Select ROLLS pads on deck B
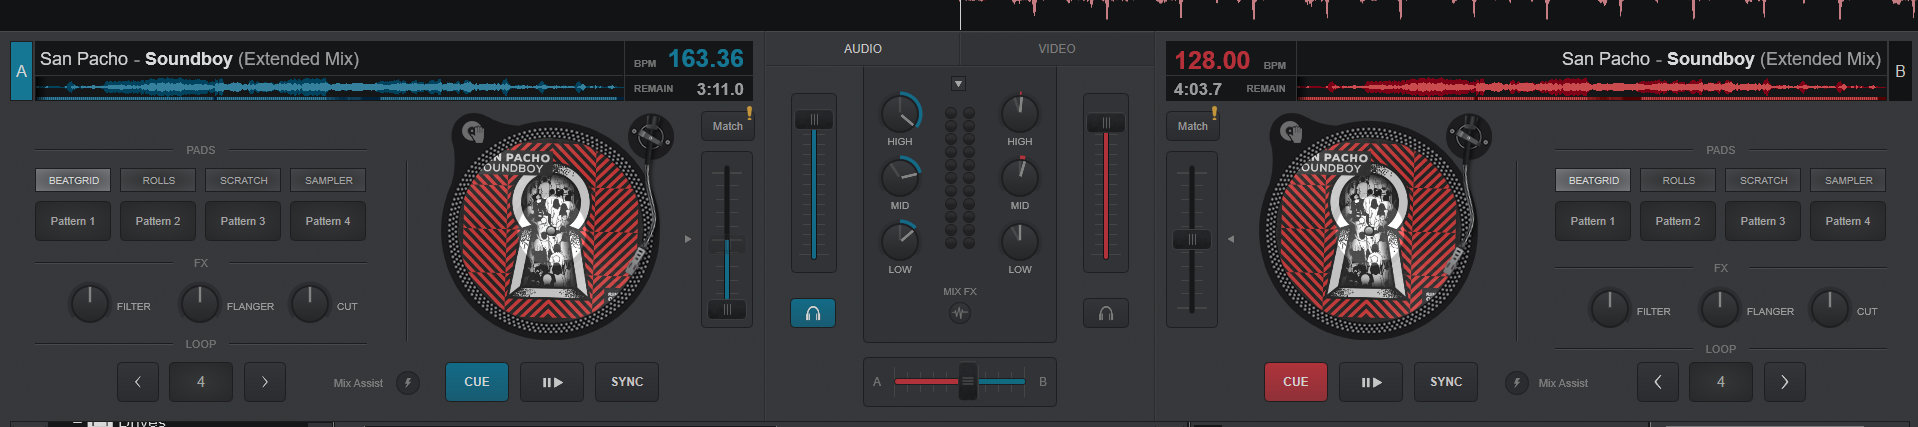This screenshot has height=427, width=1918. tap(1679, 181)
